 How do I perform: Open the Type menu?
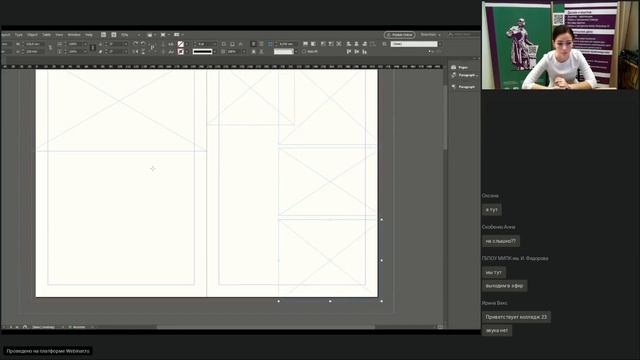pos(19,35)
